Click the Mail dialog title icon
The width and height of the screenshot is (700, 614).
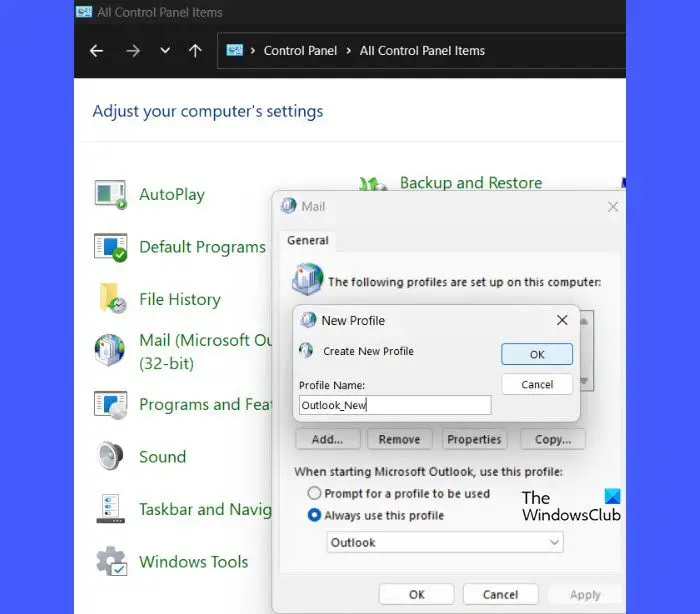pos(288,206)
